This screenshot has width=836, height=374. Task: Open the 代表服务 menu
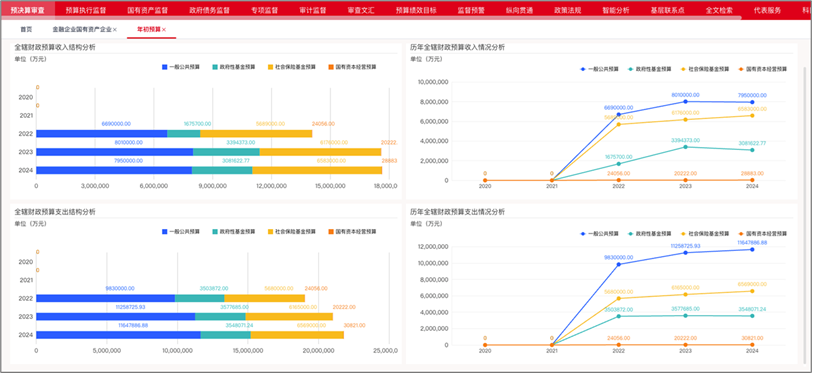tap(767, 10)
